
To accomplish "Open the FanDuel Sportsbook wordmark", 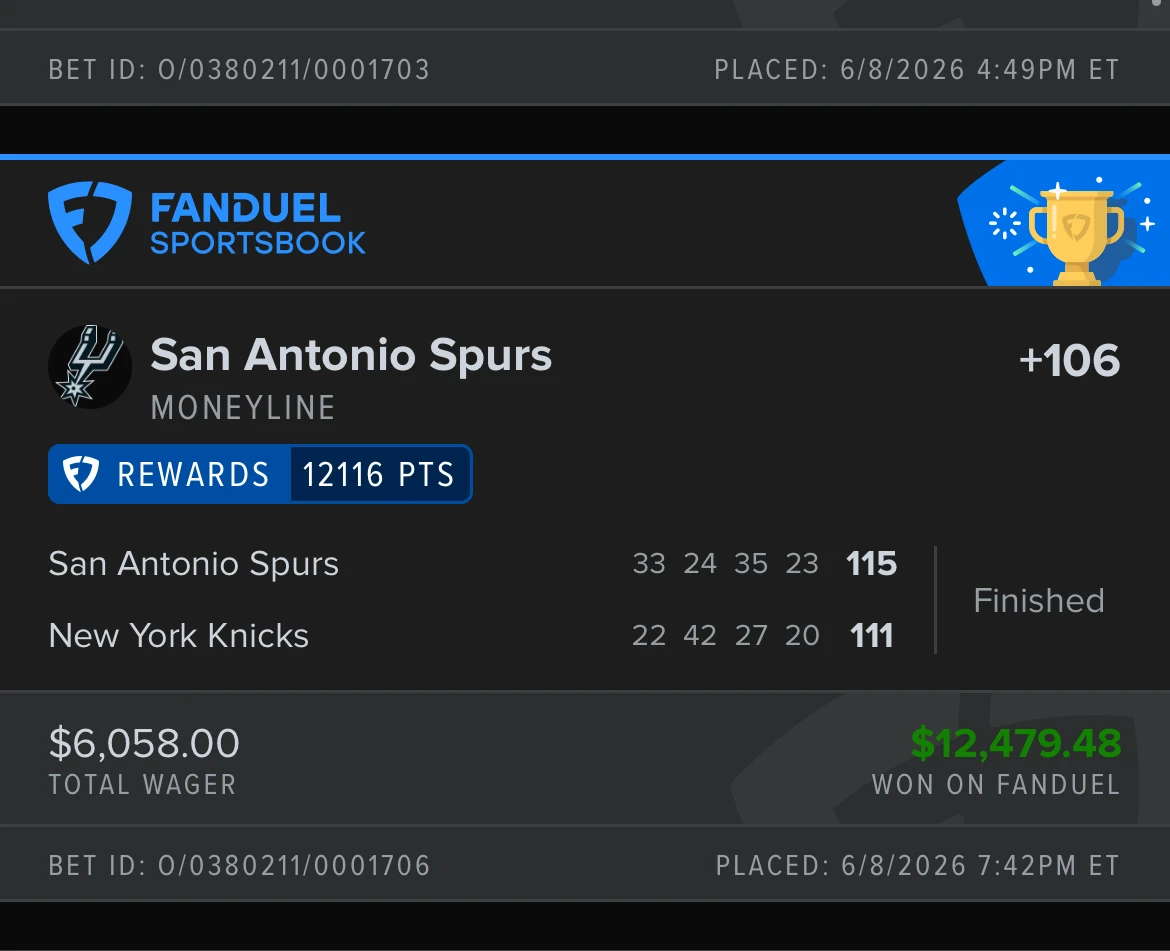I will point(257,224).
